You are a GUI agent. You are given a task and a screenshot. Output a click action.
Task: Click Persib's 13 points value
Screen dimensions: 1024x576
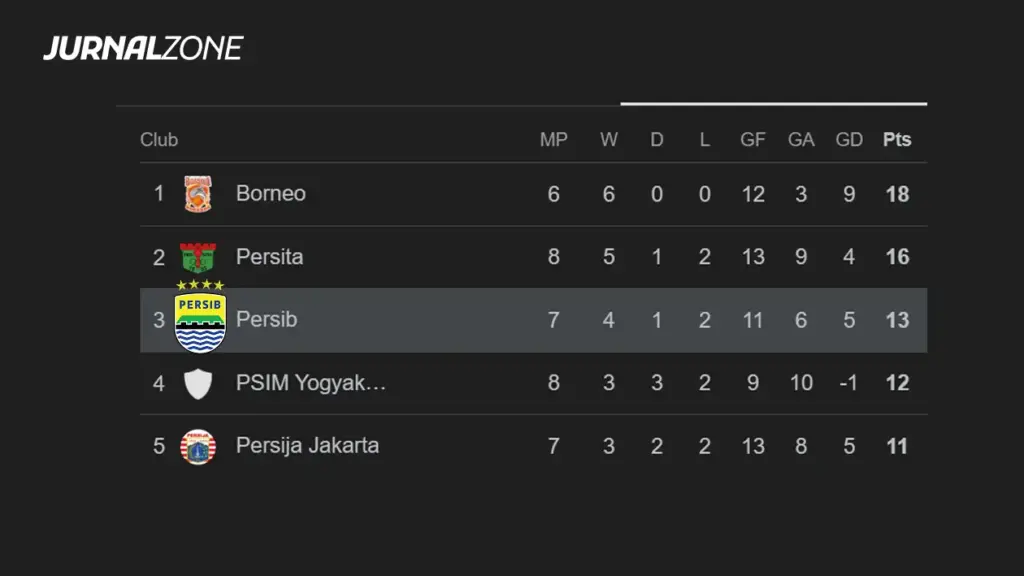(x=897, y=320)
